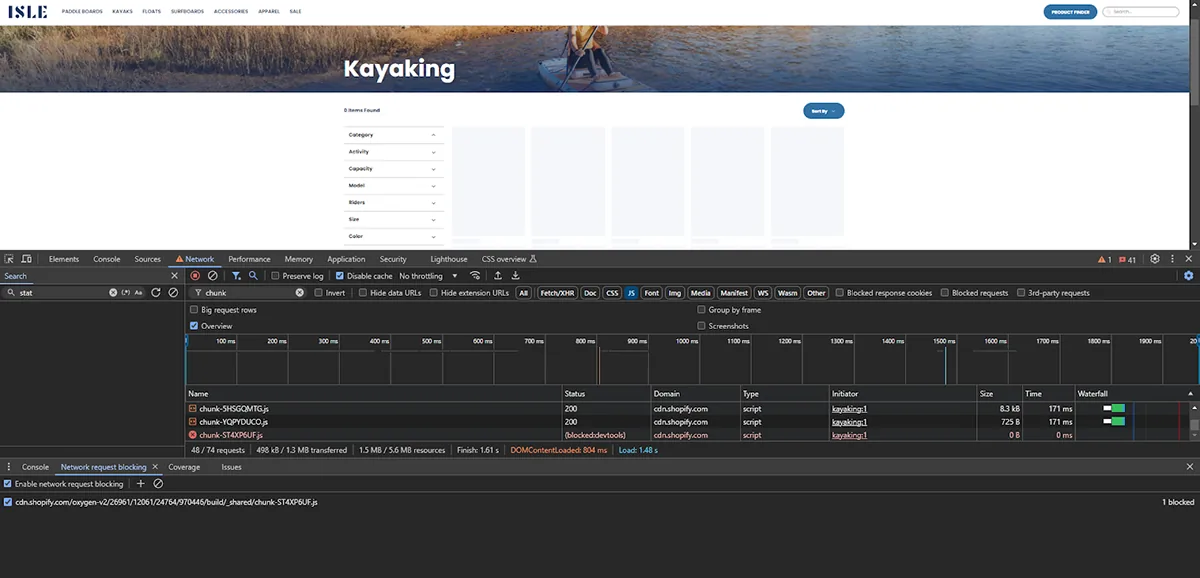Click the warnings count indicator
Viewport: 1200px width, 578px height.
coord(1105,259)
